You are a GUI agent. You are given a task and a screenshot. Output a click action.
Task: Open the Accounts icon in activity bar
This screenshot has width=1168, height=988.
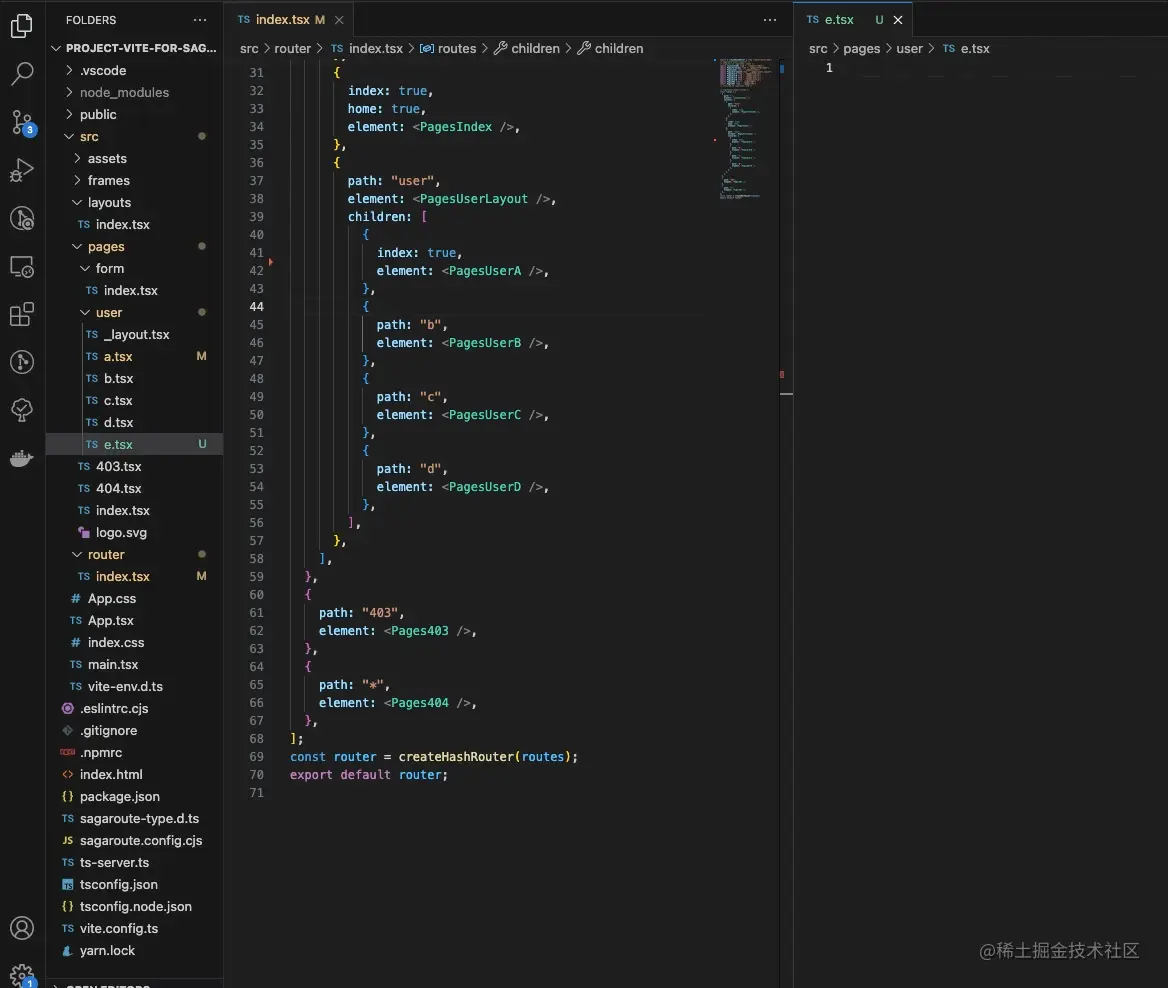22,928
